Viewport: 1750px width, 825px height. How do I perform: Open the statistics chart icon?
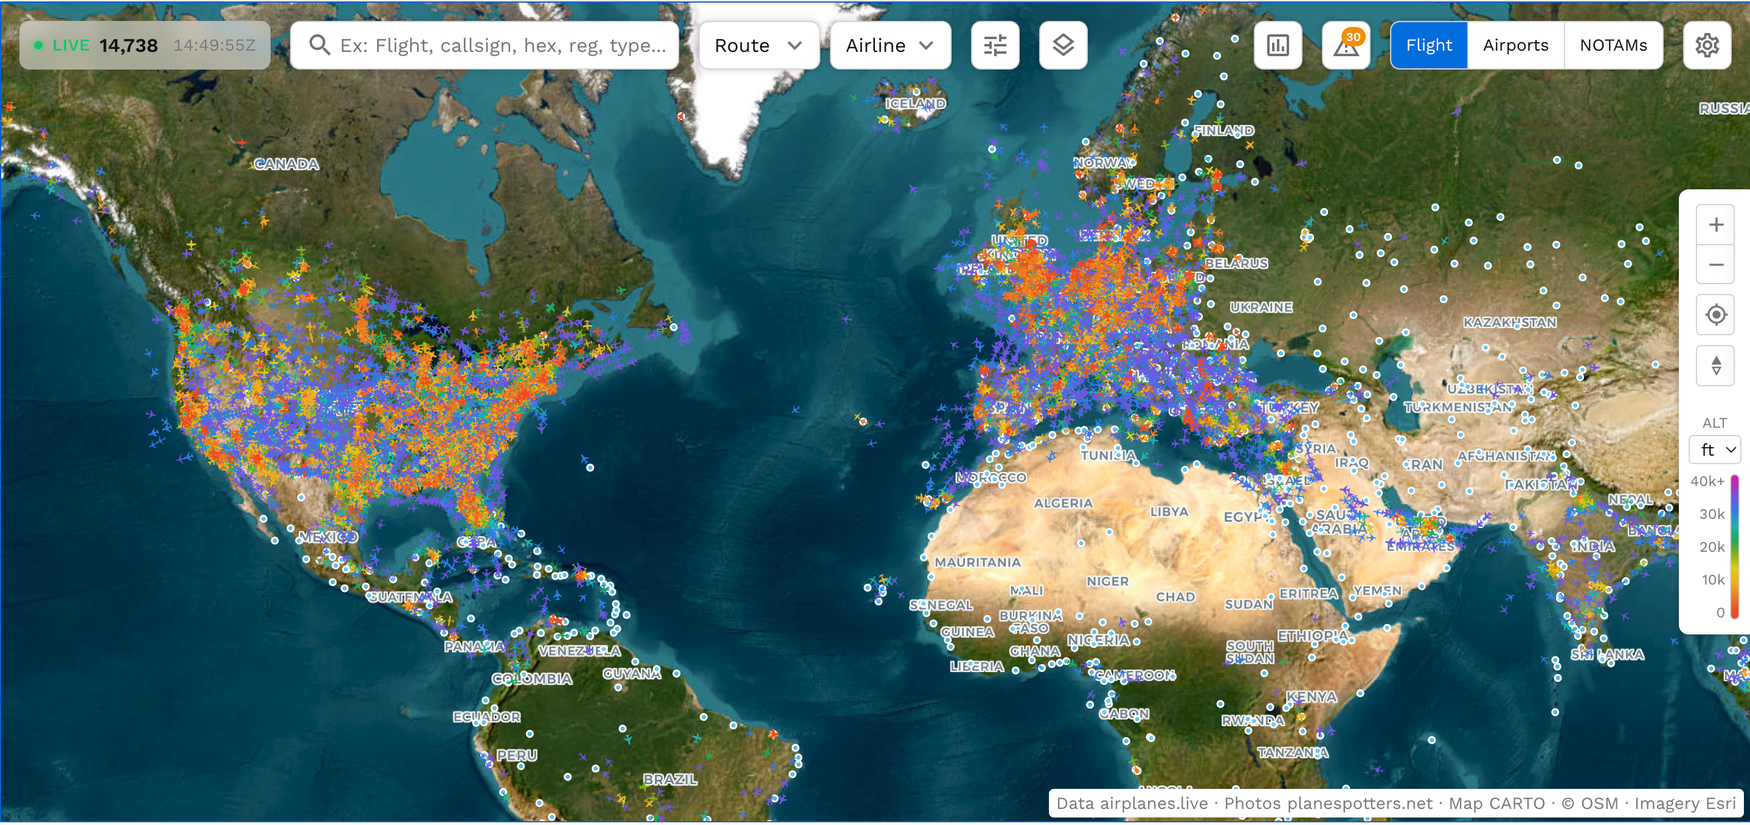pyautogui.click(x=1278, y=45)
